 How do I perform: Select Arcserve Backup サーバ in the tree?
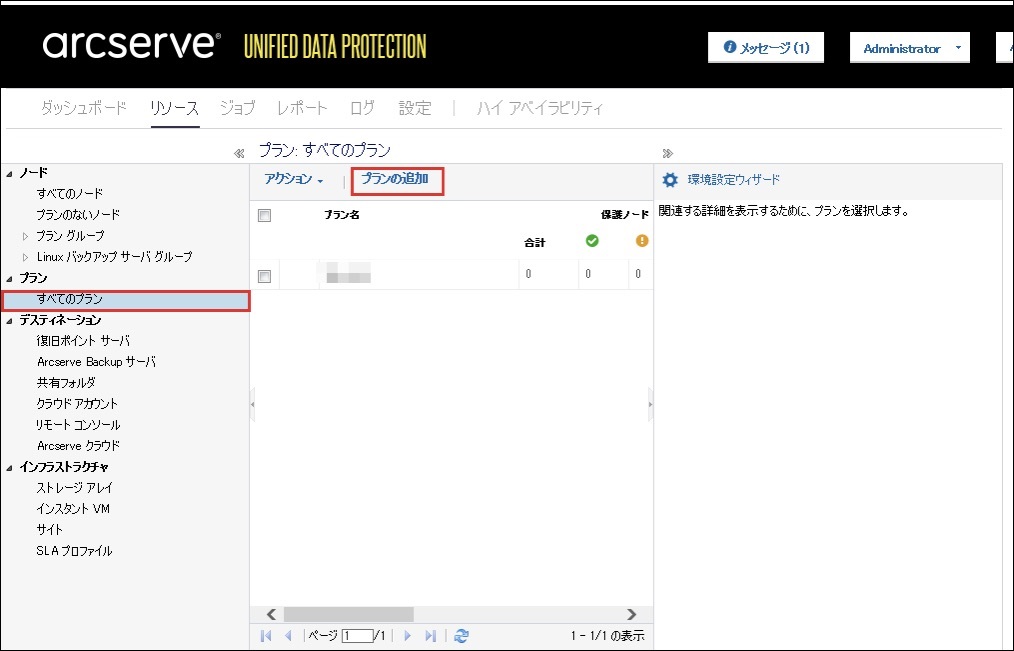(96, 362)
